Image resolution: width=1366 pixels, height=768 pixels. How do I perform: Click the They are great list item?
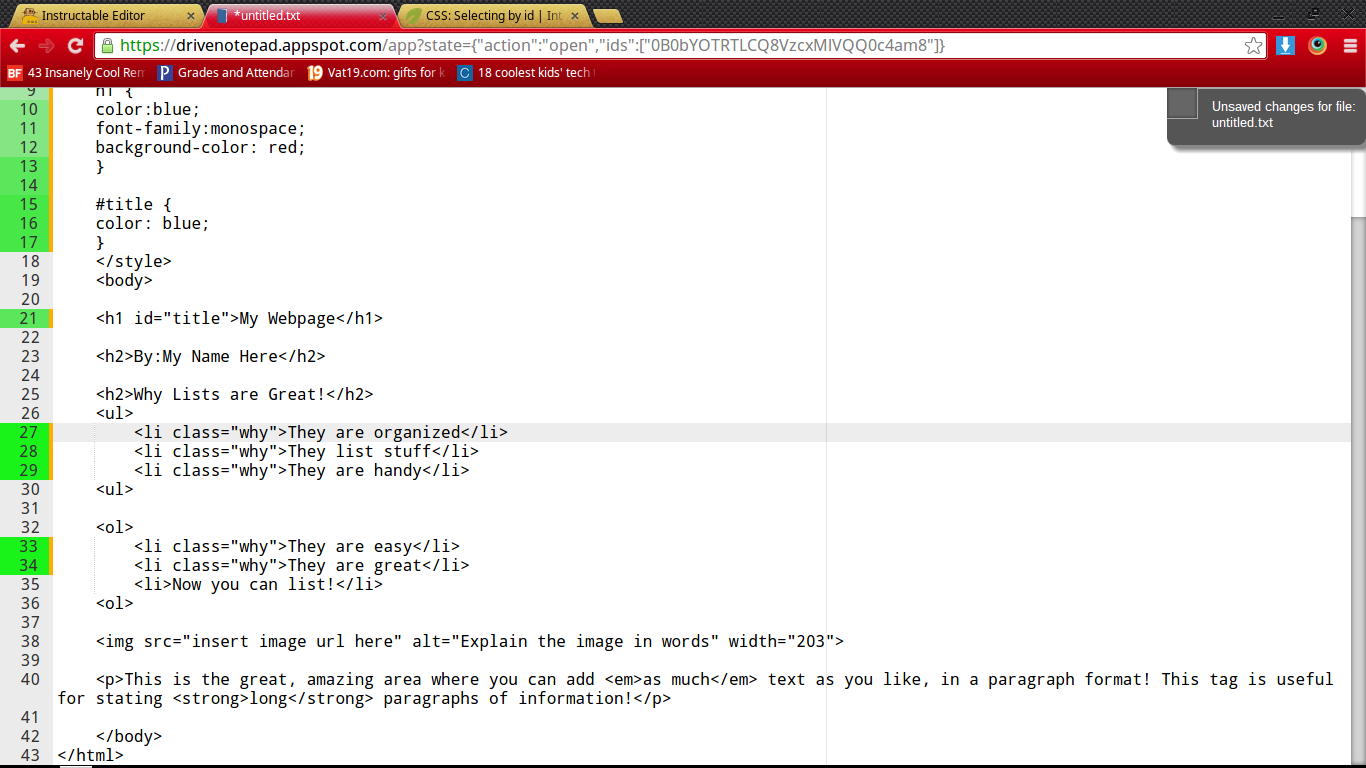point(301,565)
